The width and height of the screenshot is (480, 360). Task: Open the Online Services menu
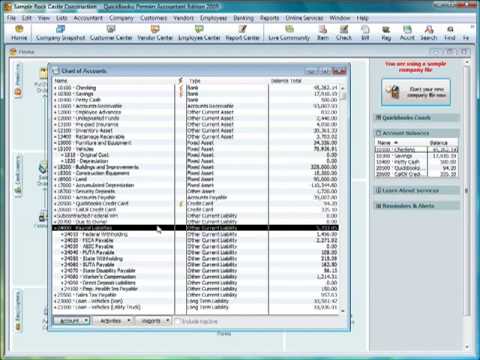tap(304, 18)
